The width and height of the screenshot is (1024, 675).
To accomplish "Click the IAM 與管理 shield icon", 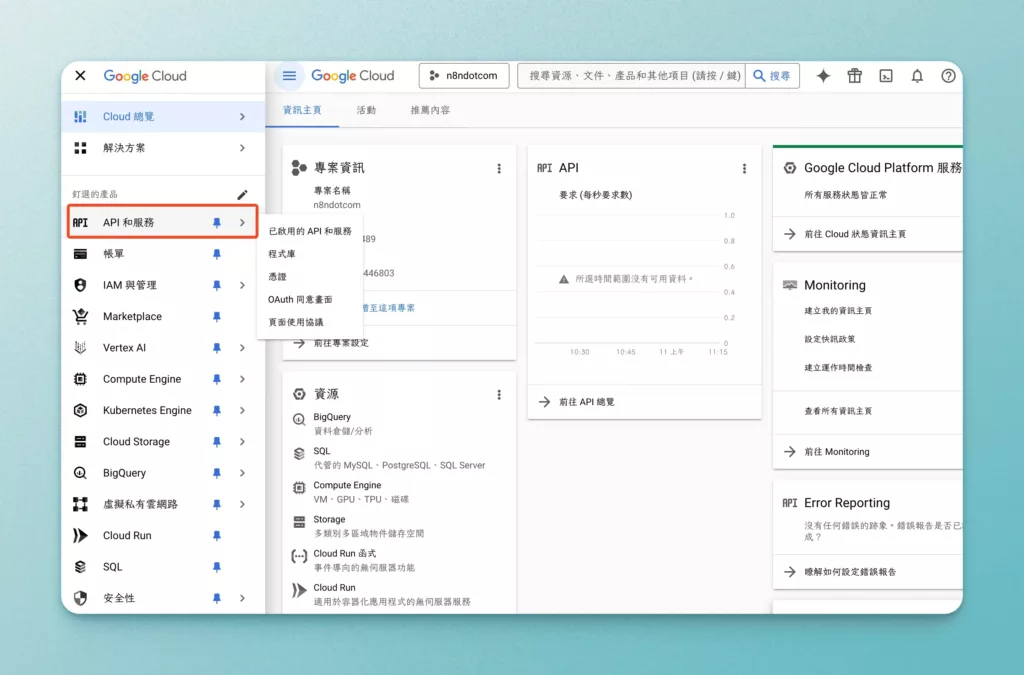I will 80,285.
